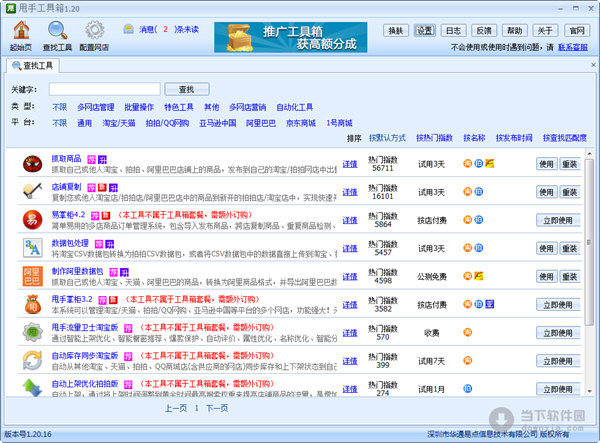Sort by 按查找匹配度
This screenshot has width=600, height=443.
click(565, 138)
